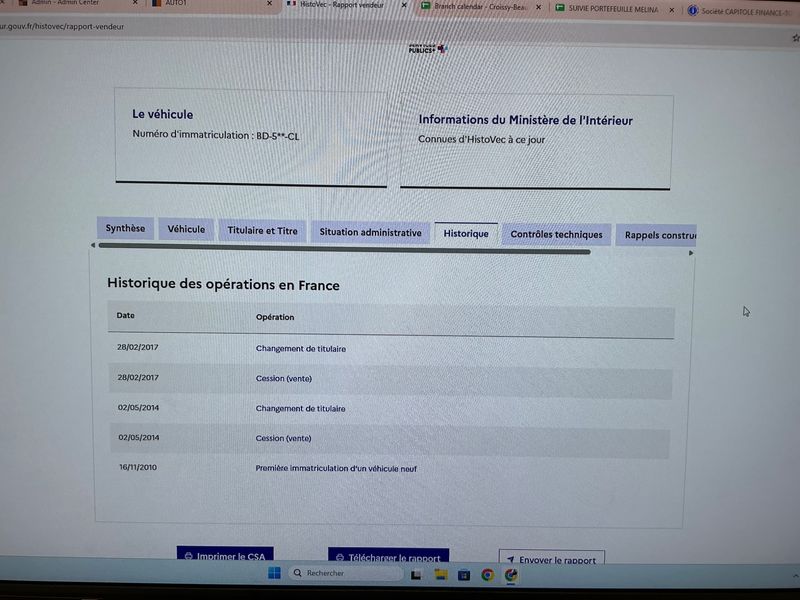Open the Titulaire et Titre tab
800x600 pixels.
click(x=262, y=231)
